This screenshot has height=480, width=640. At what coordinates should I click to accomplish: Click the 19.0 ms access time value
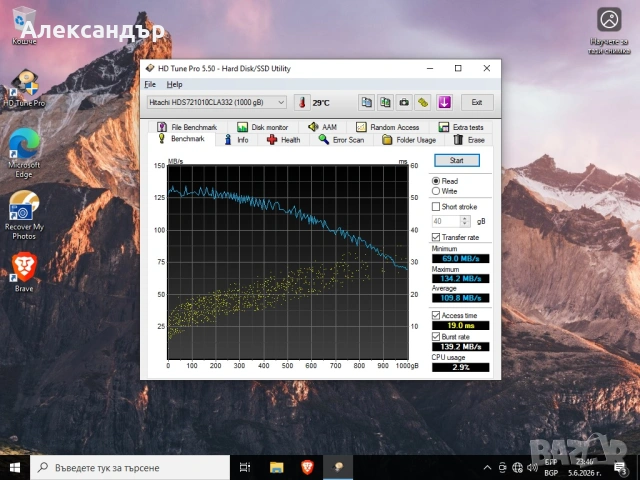tap(460, 325)
